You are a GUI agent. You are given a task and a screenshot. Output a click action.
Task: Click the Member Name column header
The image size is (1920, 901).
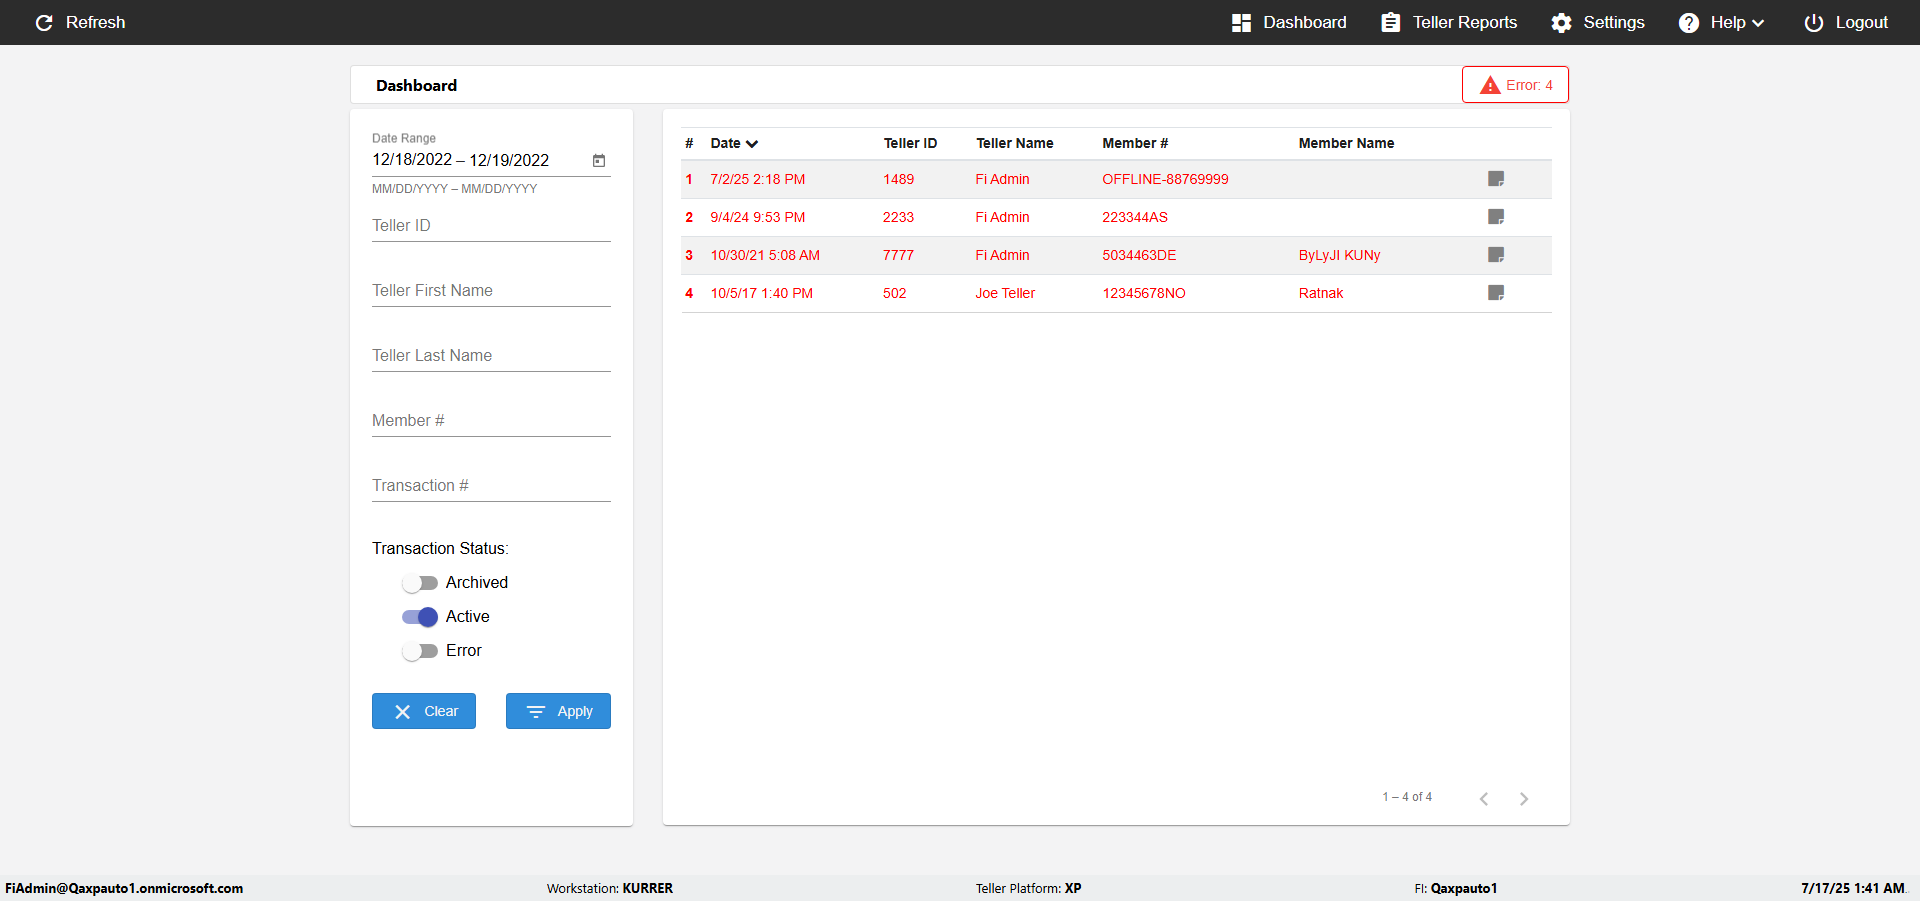(1346, 143)
